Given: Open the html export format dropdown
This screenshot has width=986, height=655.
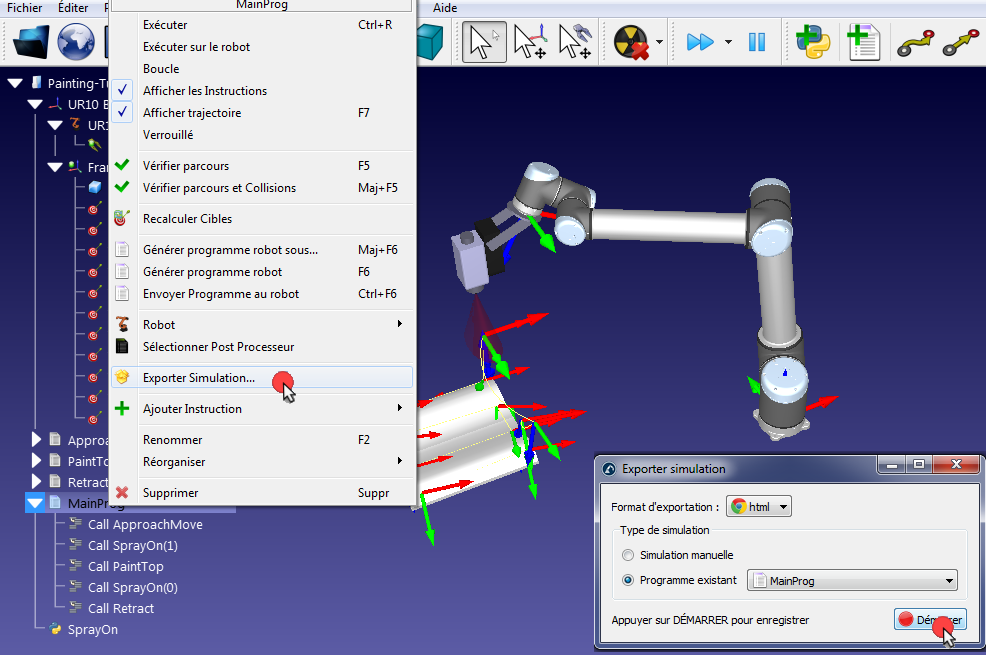Looking at the screenshot, I should tap(758, 507).
